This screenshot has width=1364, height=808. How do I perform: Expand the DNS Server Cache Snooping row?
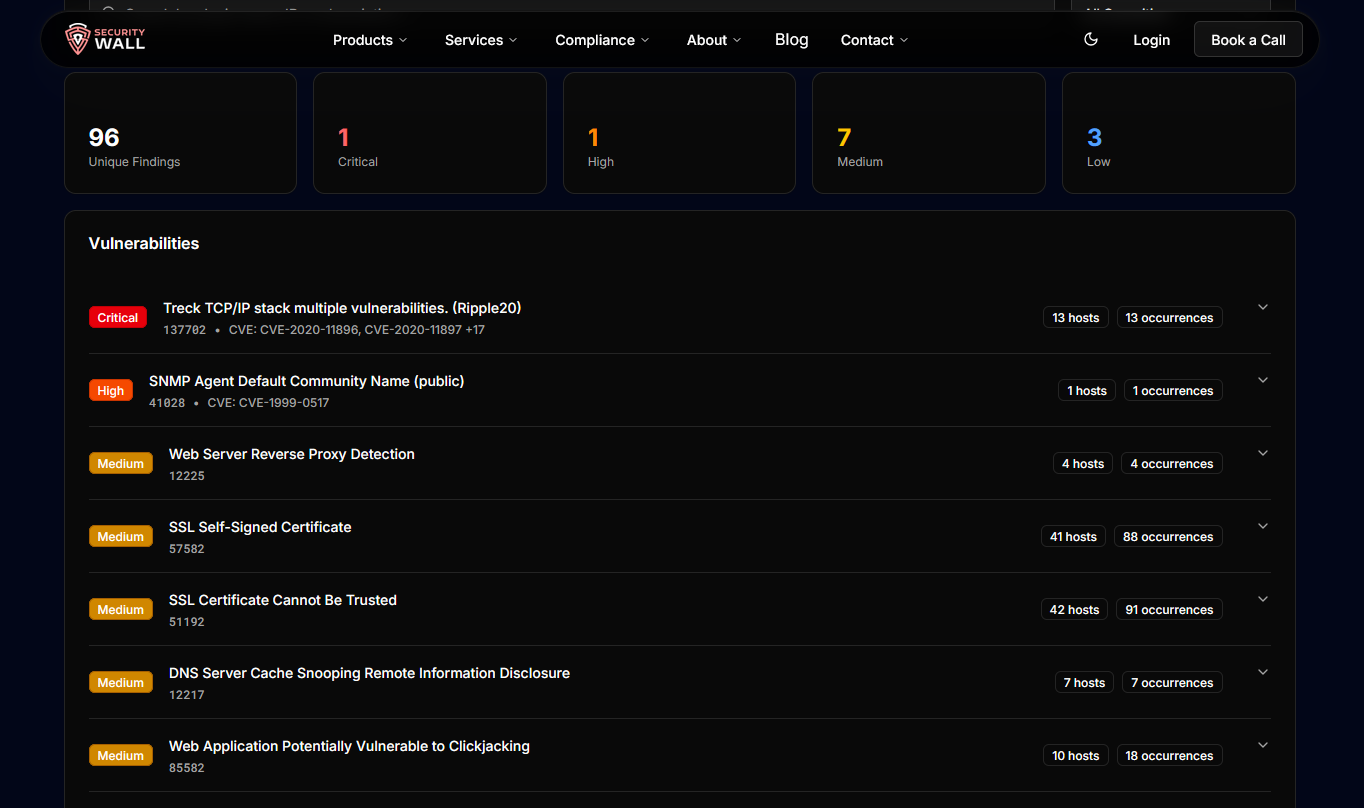[x=1262, y=672]
